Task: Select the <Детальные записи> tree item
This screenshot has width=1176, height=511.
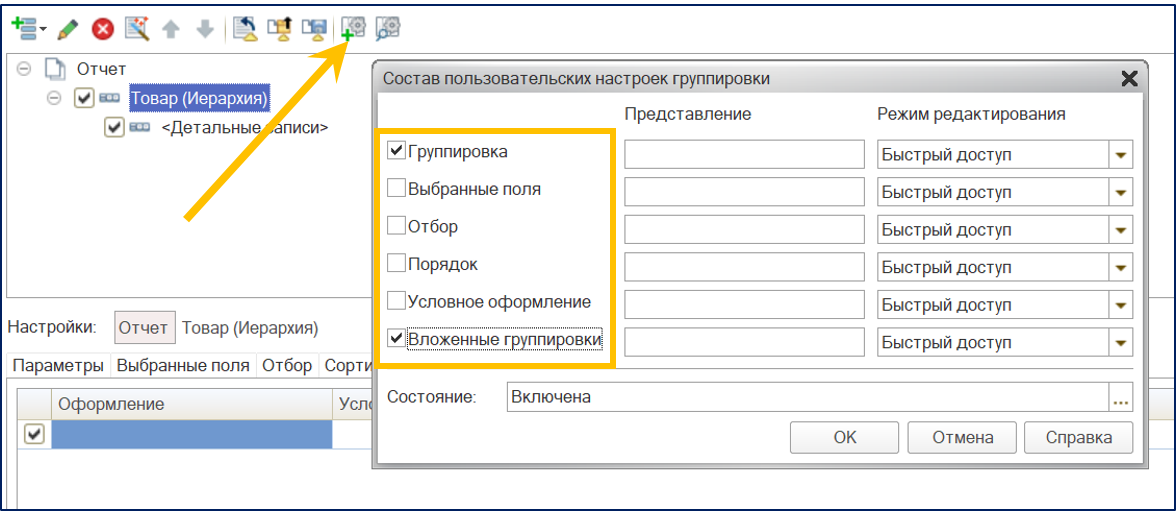Action: click(x=244, y=128)
